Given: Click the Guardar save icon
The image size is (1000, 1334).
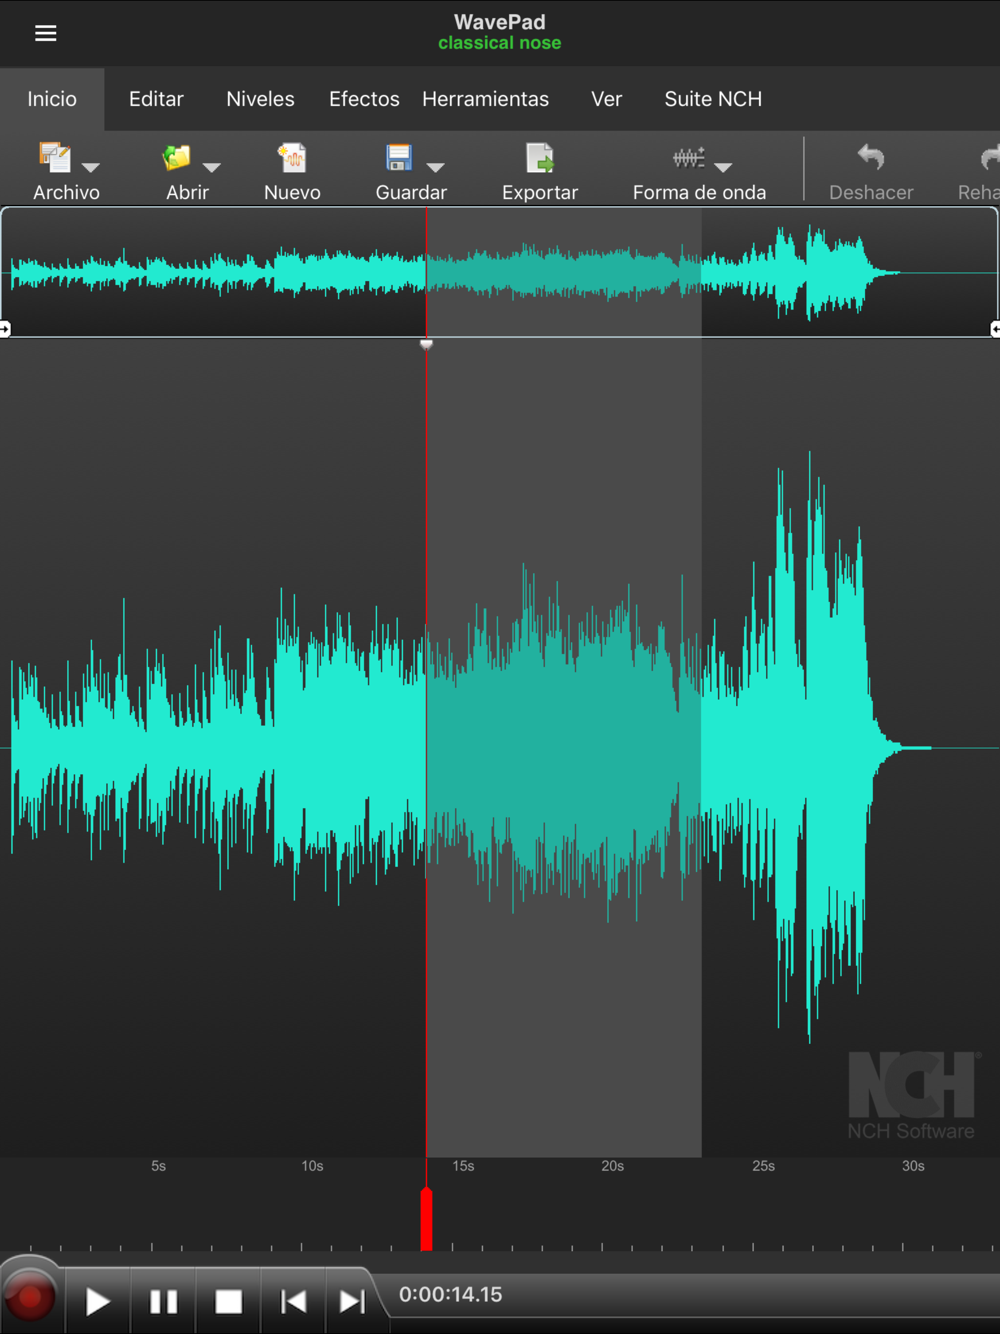Looking at the screenshot, I should click(399, 158).
